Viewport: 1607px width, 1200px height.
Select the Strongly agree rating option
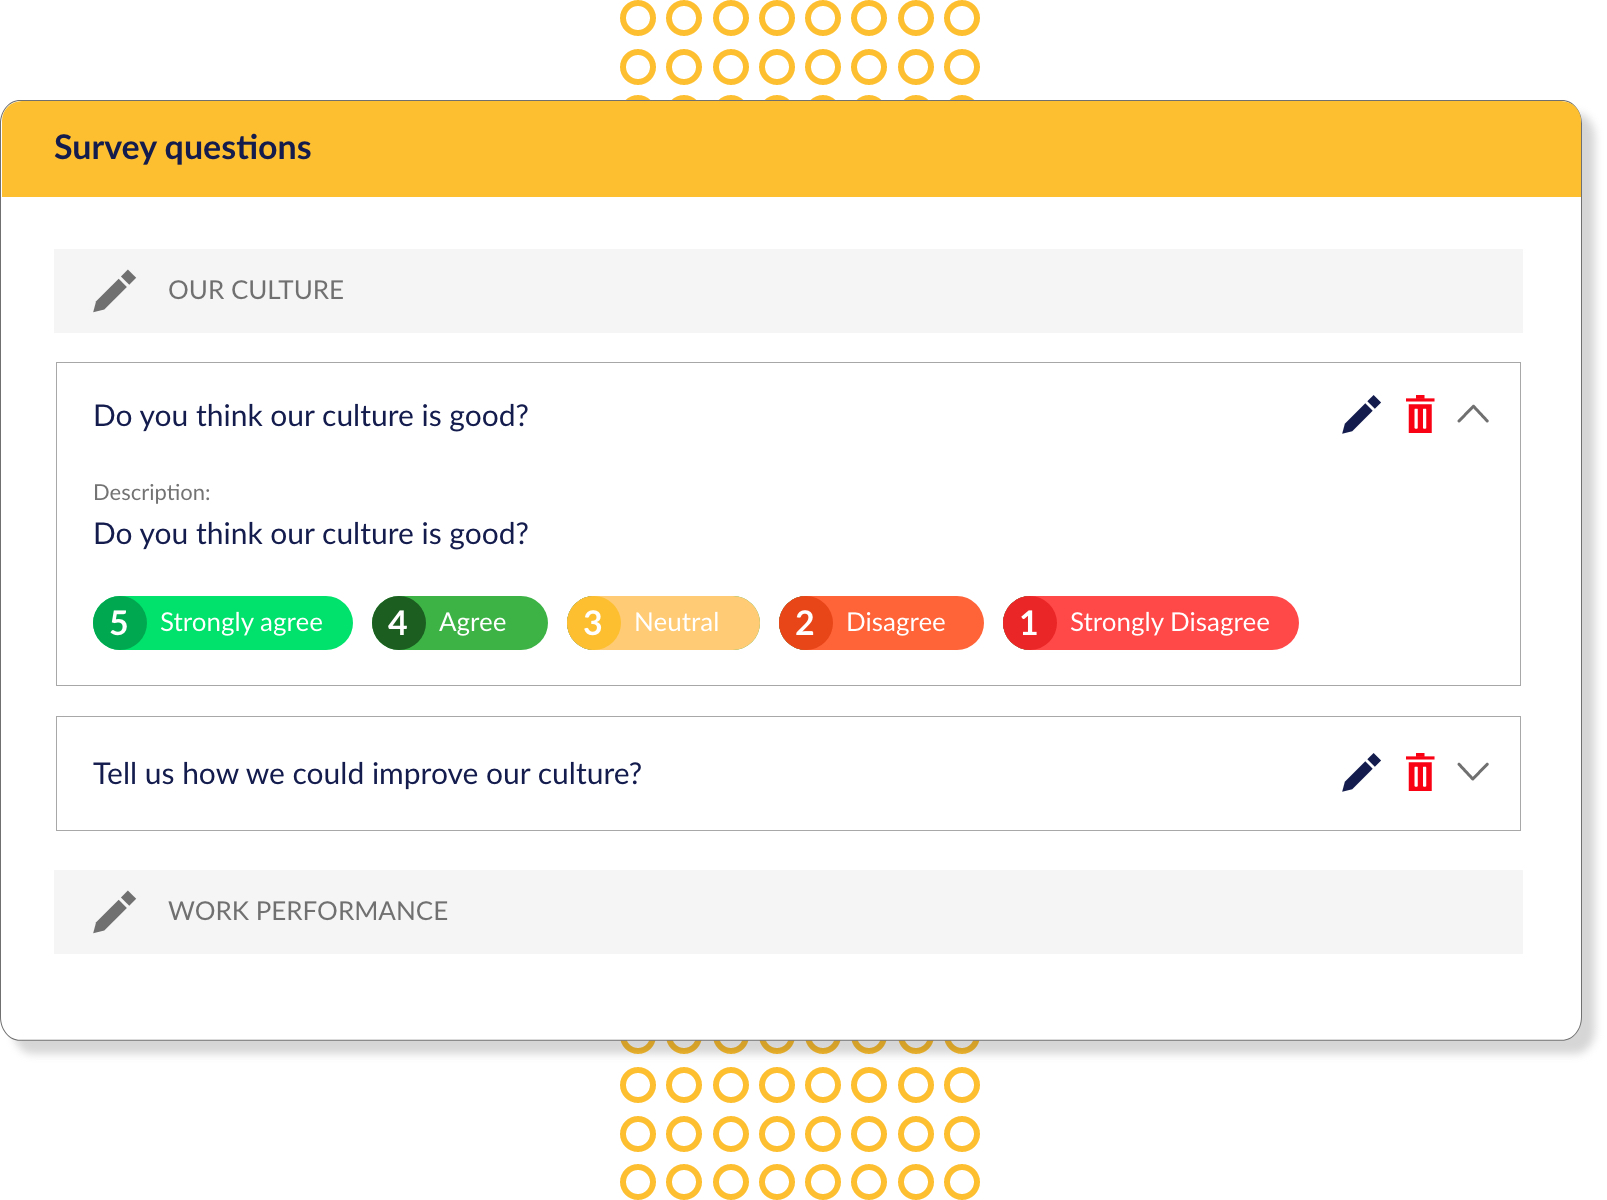click(x=223, y=623)
